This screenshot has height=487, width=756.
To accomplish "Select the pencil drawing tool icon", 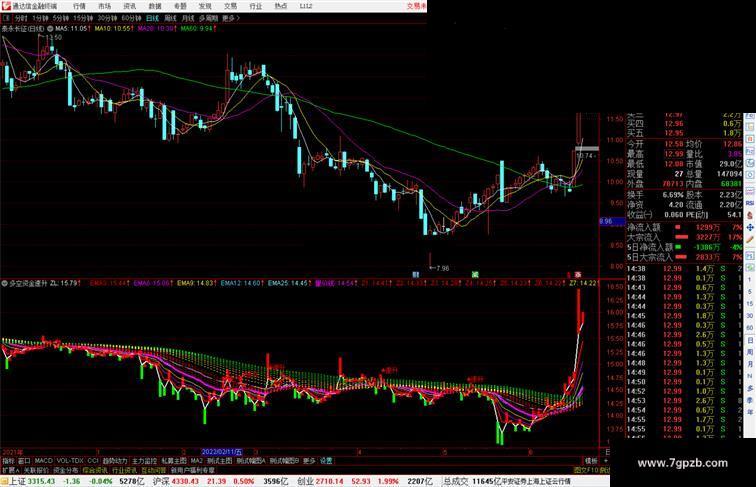I will [x=750, y=239].
